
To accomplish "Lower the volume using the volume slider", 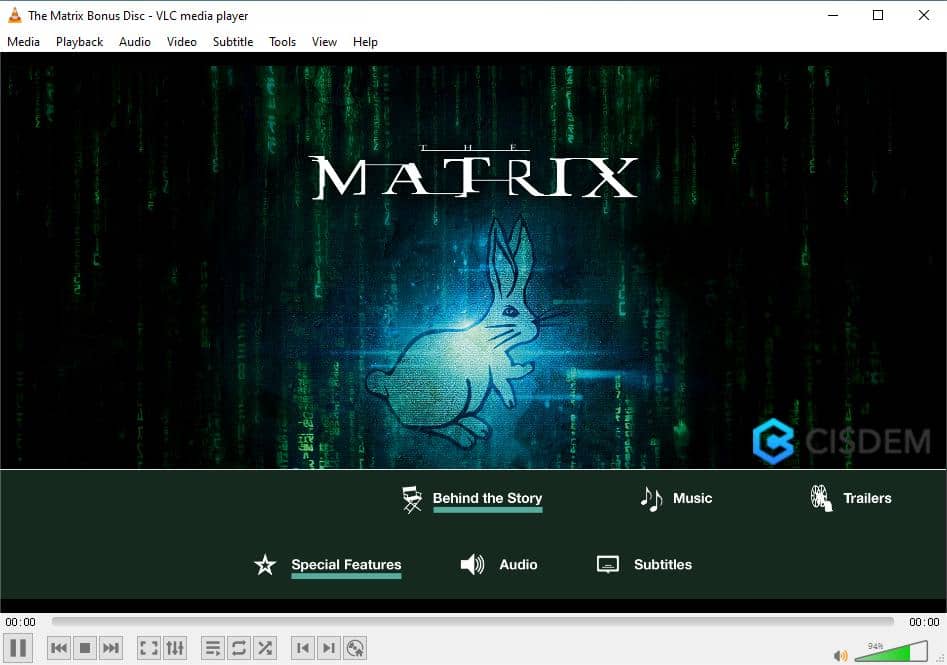I will [x=872, y=654].
